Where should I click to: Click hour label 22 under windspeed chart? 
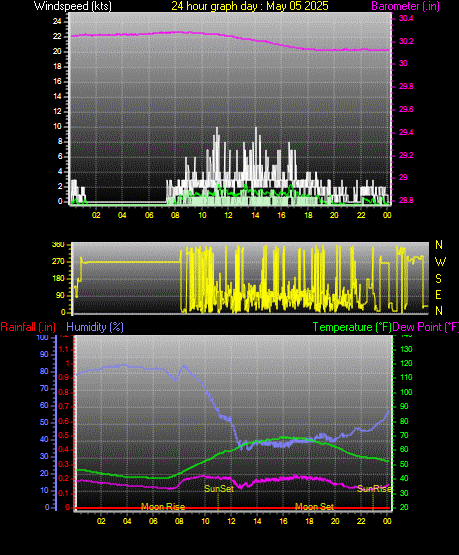pyautogui.click(x=361, y=215)
